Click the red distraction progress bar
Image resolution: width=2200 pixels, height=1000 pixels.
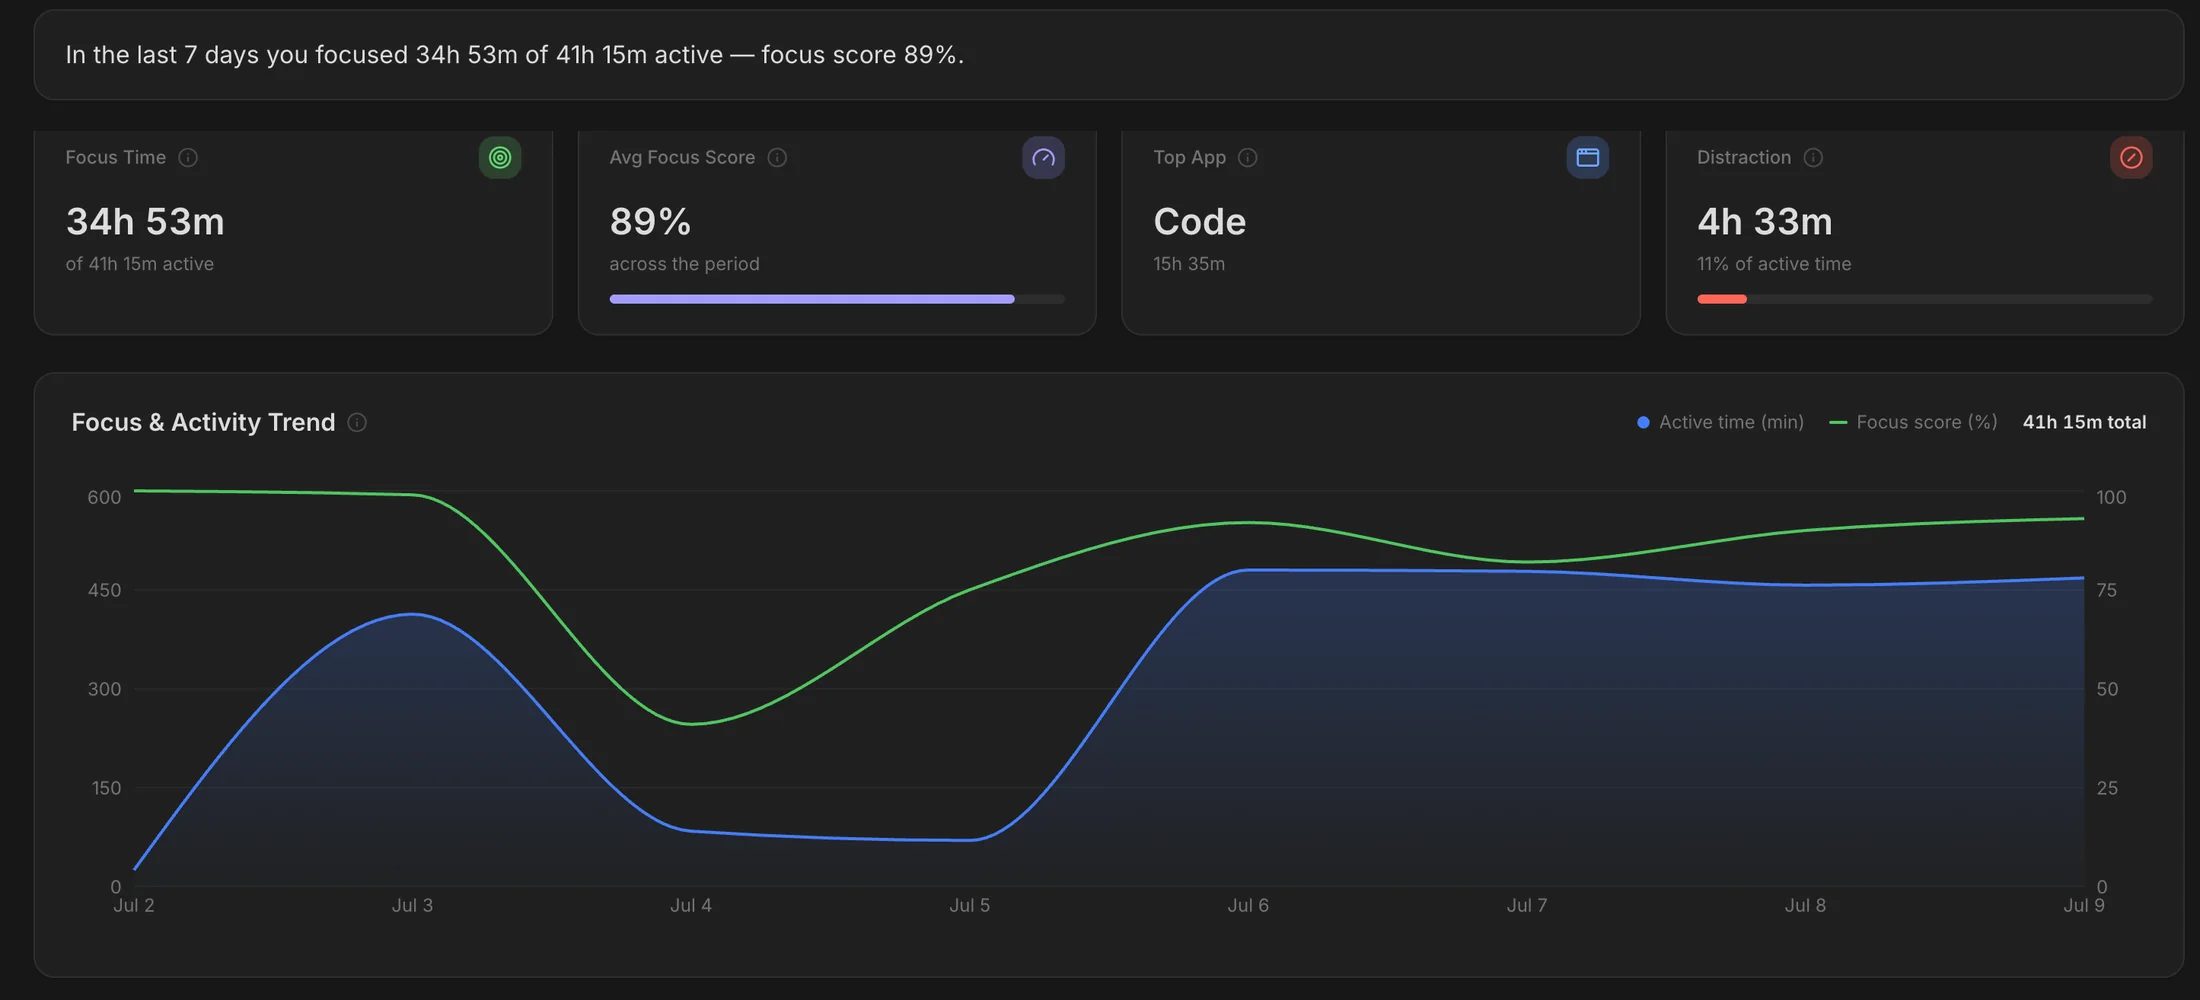[x=1924, y=299]
